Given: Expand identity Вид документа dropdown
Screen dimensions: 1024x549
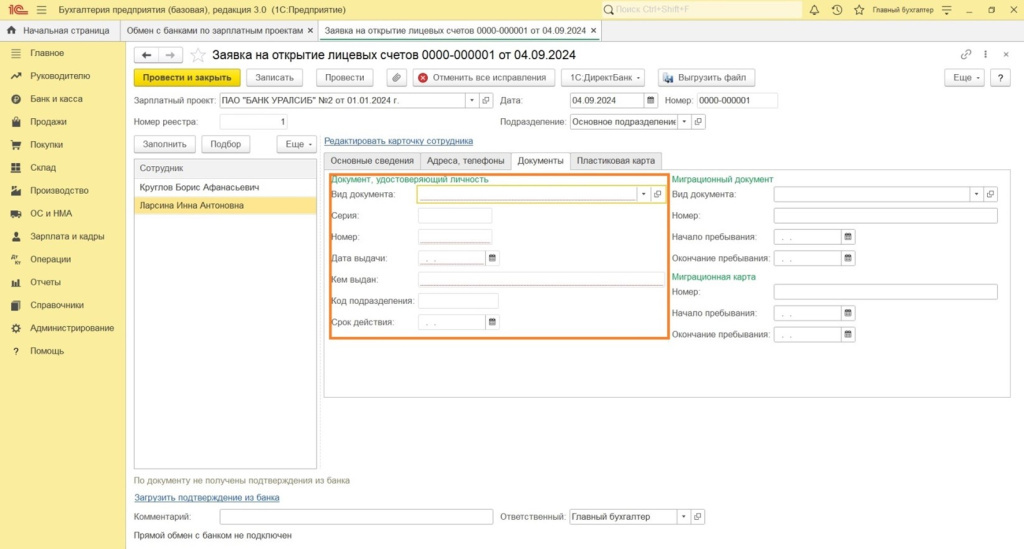Looking at the screenshot, I should (x=643, y=194).
